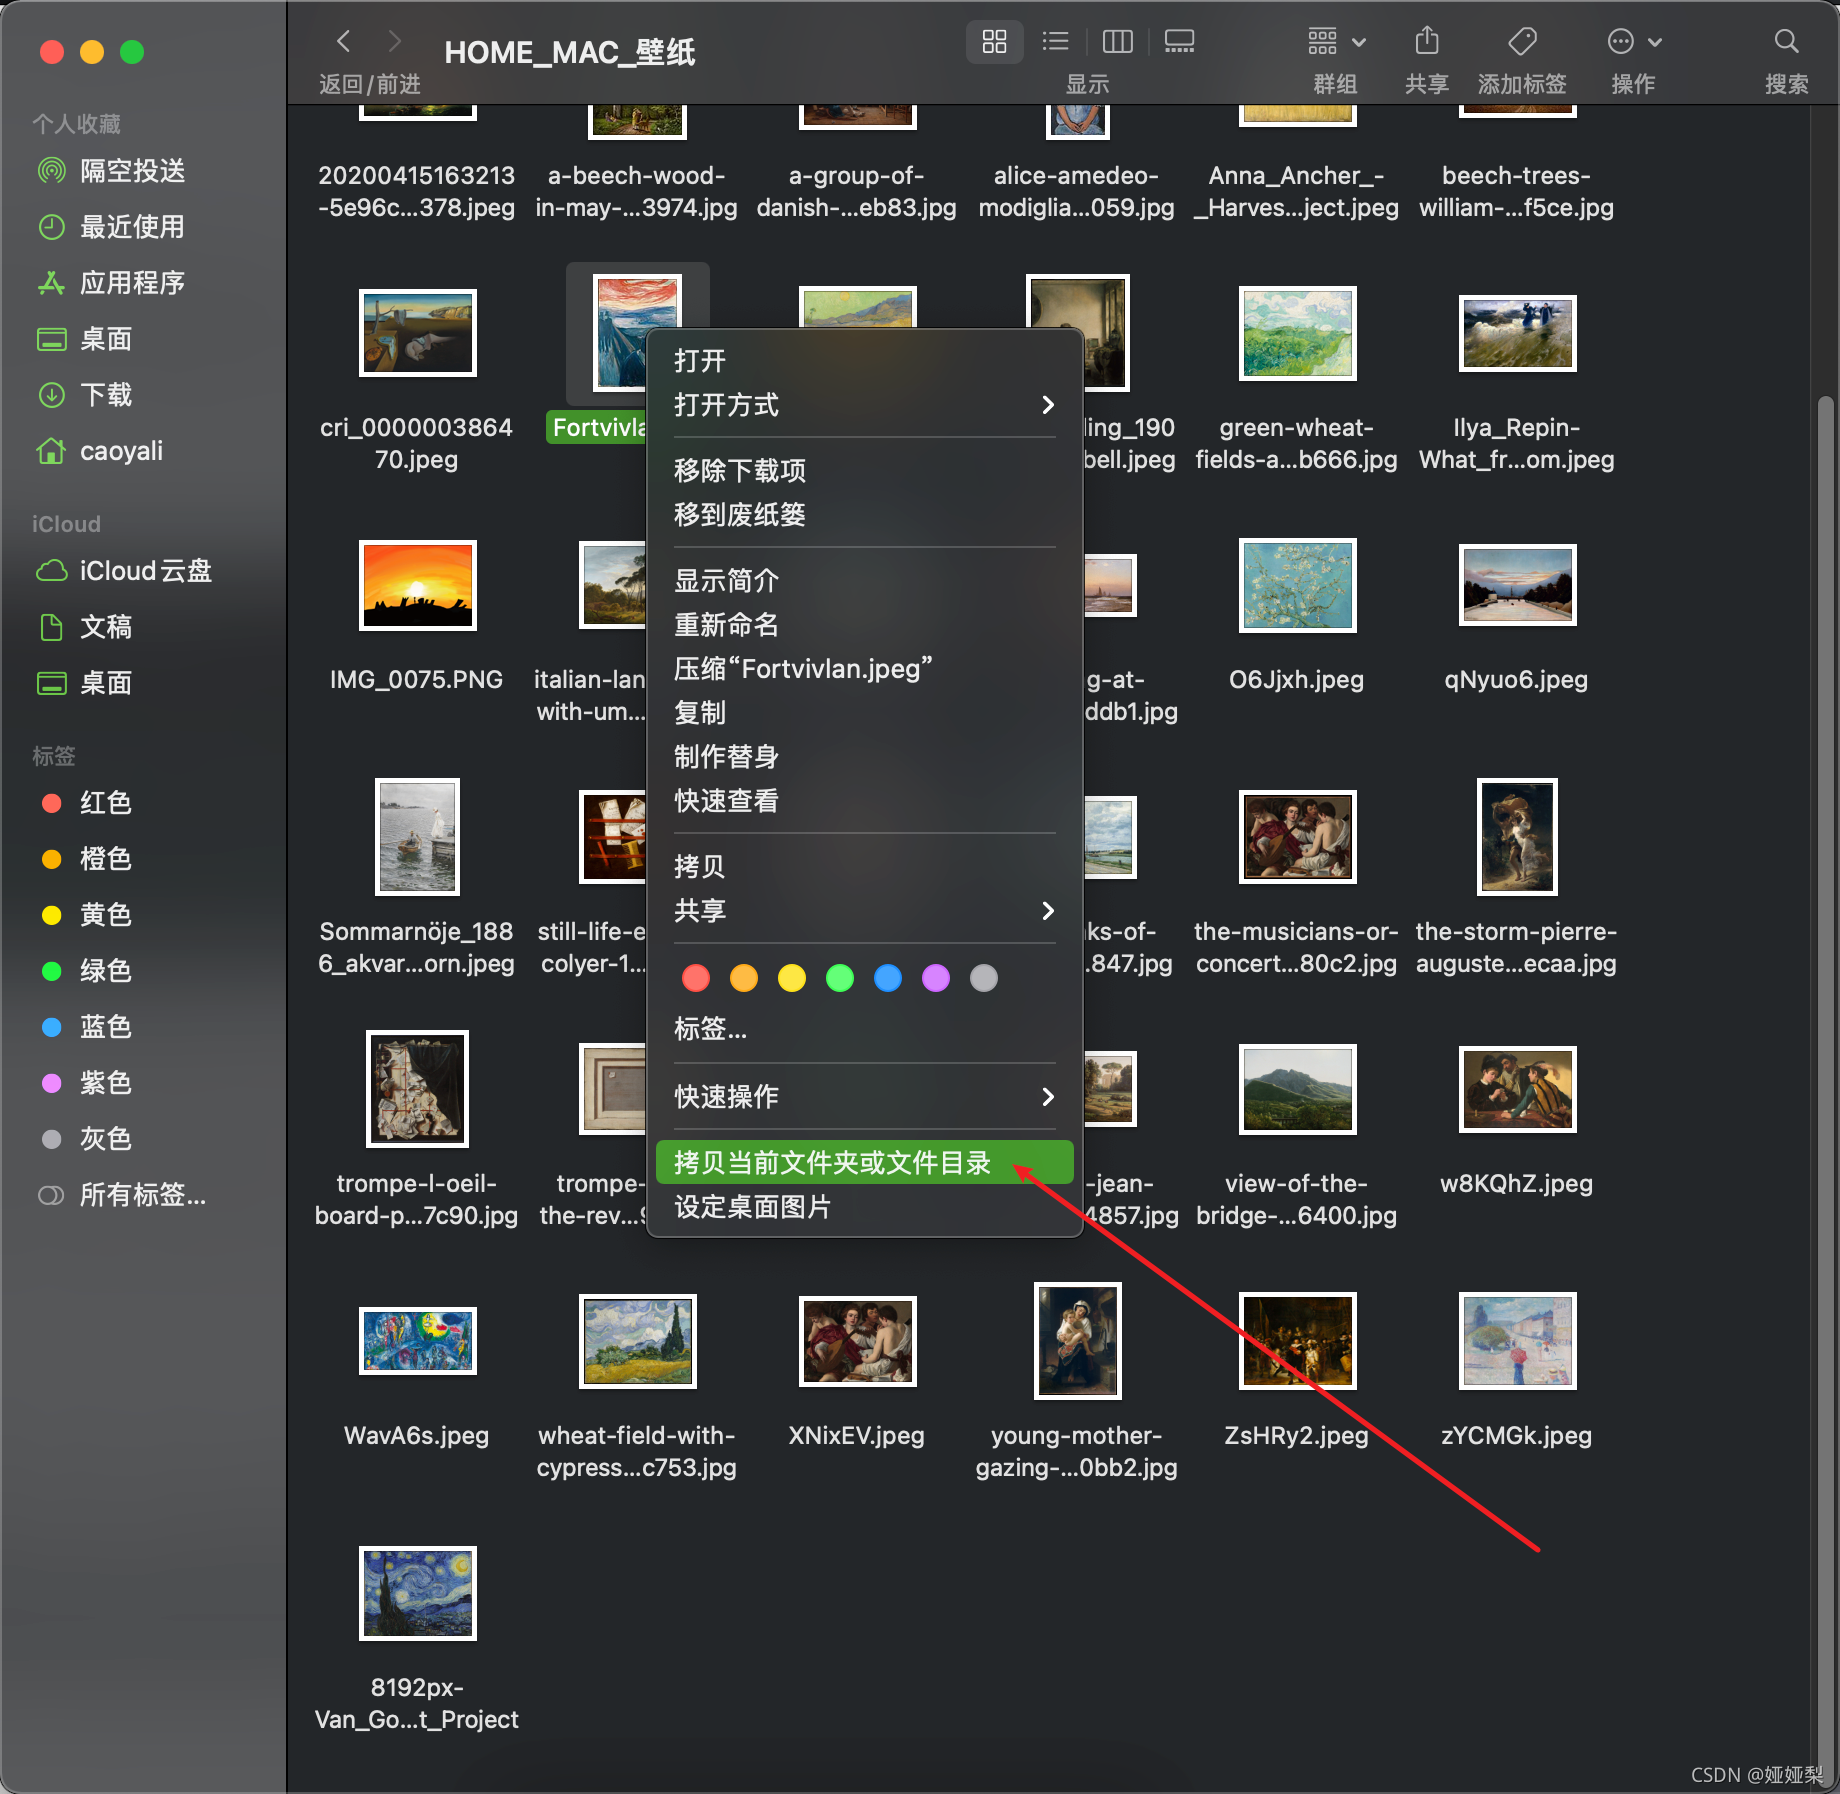1840x1794 pixels.
Task: Switch to gallery view
Action: pyautogui.click(x=1179, y=41)
